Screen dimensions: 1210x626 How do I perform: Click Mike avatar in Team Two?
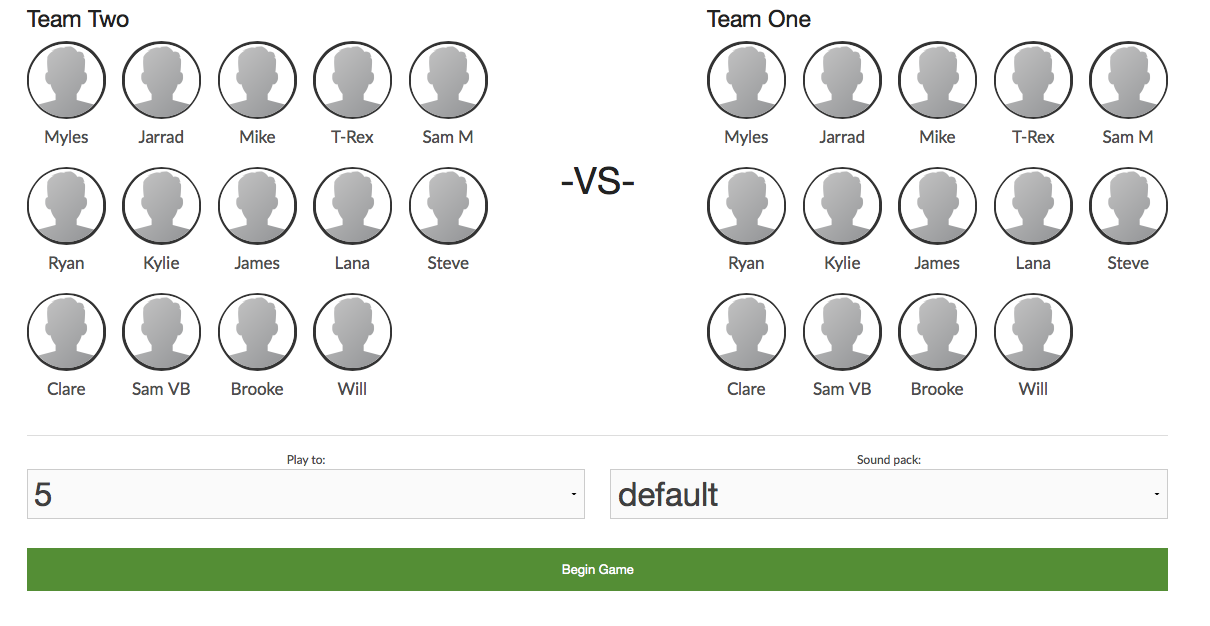[257, 80]
